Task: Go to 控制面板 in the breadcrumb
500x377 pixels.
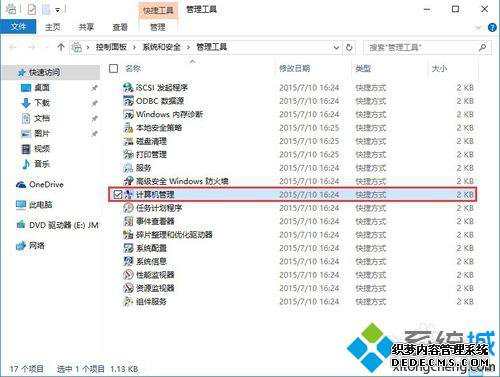Action: tap(111, 47)
